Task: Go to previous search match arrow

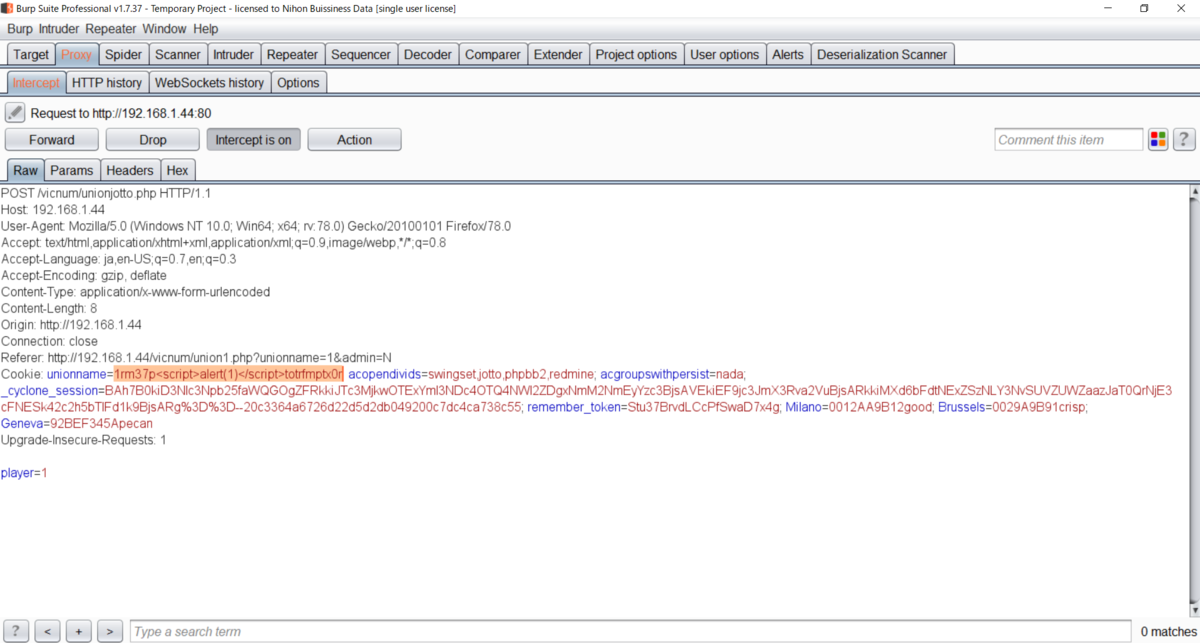Action: click(47, 631)
